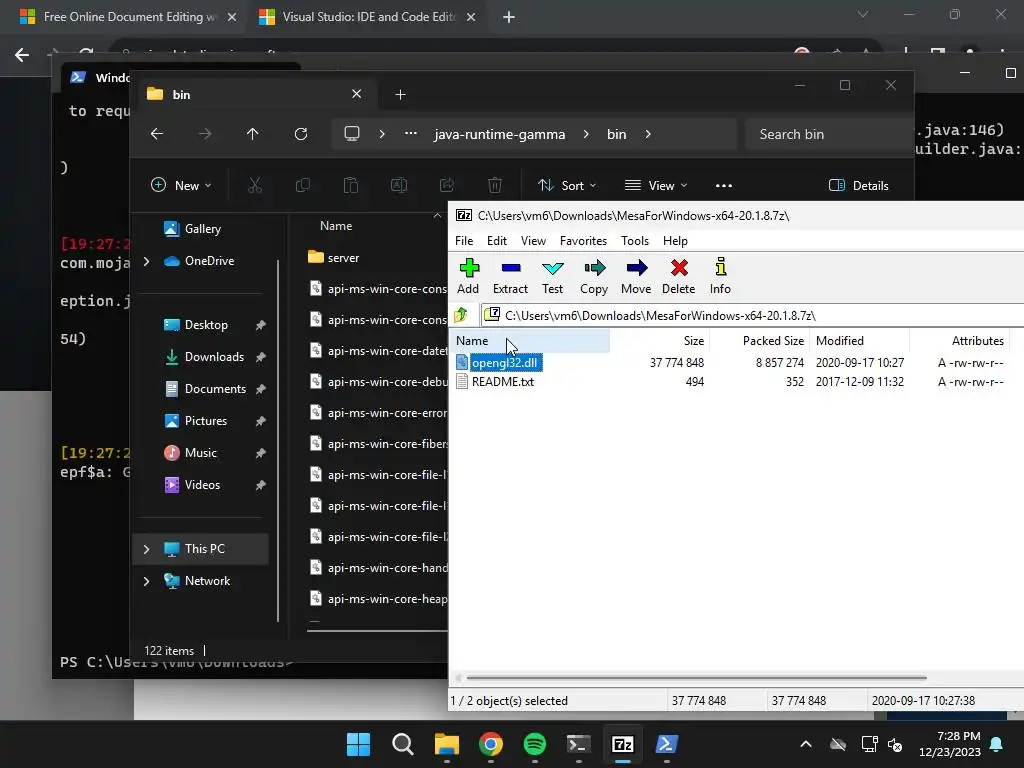The image size is (1024, 768).
Task: Click the 7-Zip Add button
Action: pos(468,276)
